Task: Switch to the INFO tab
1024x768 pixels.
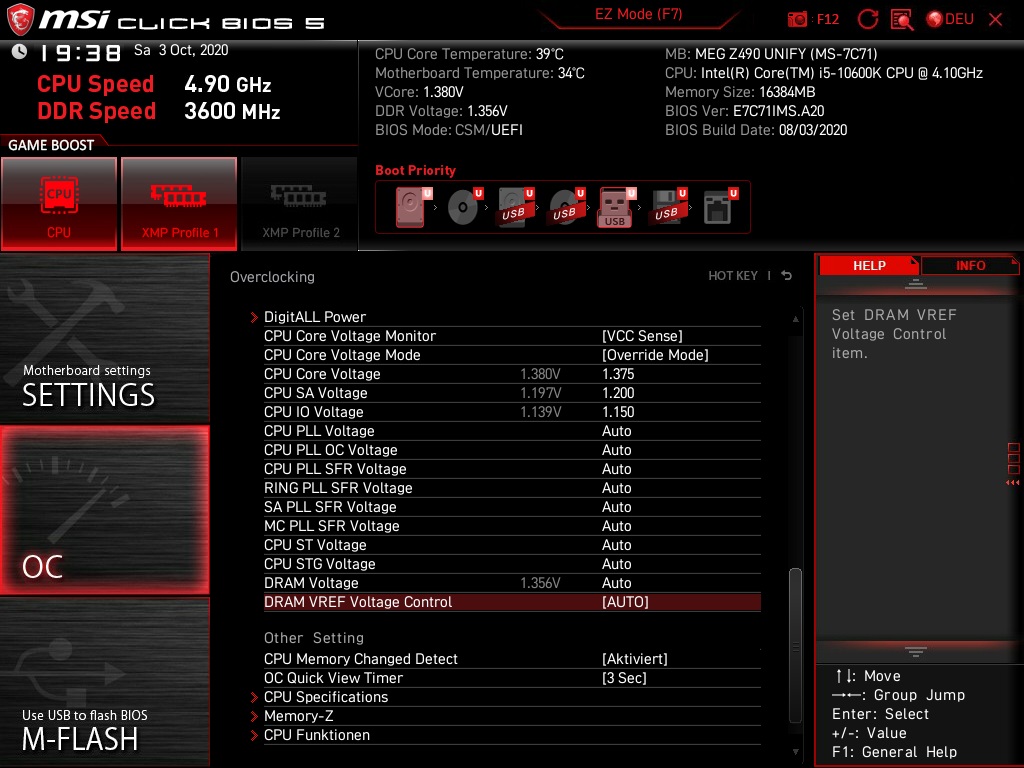Action: click(970, 265)
